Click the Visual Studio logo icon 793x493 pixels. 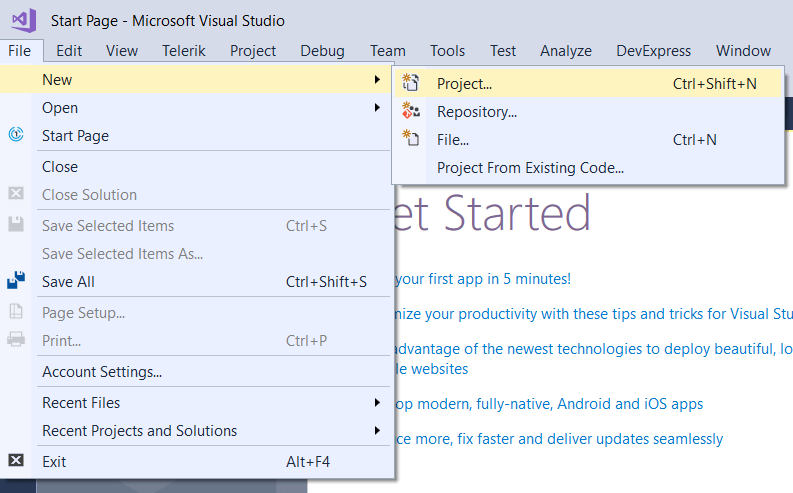[x=22, y=19]
